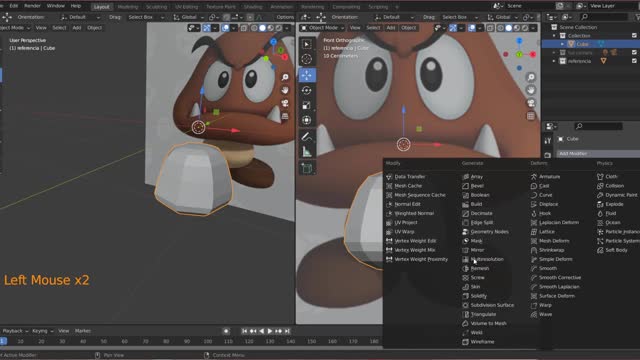
Task: Toggle Collection visibility checkbox in outliner
Action: pos(634,36)
